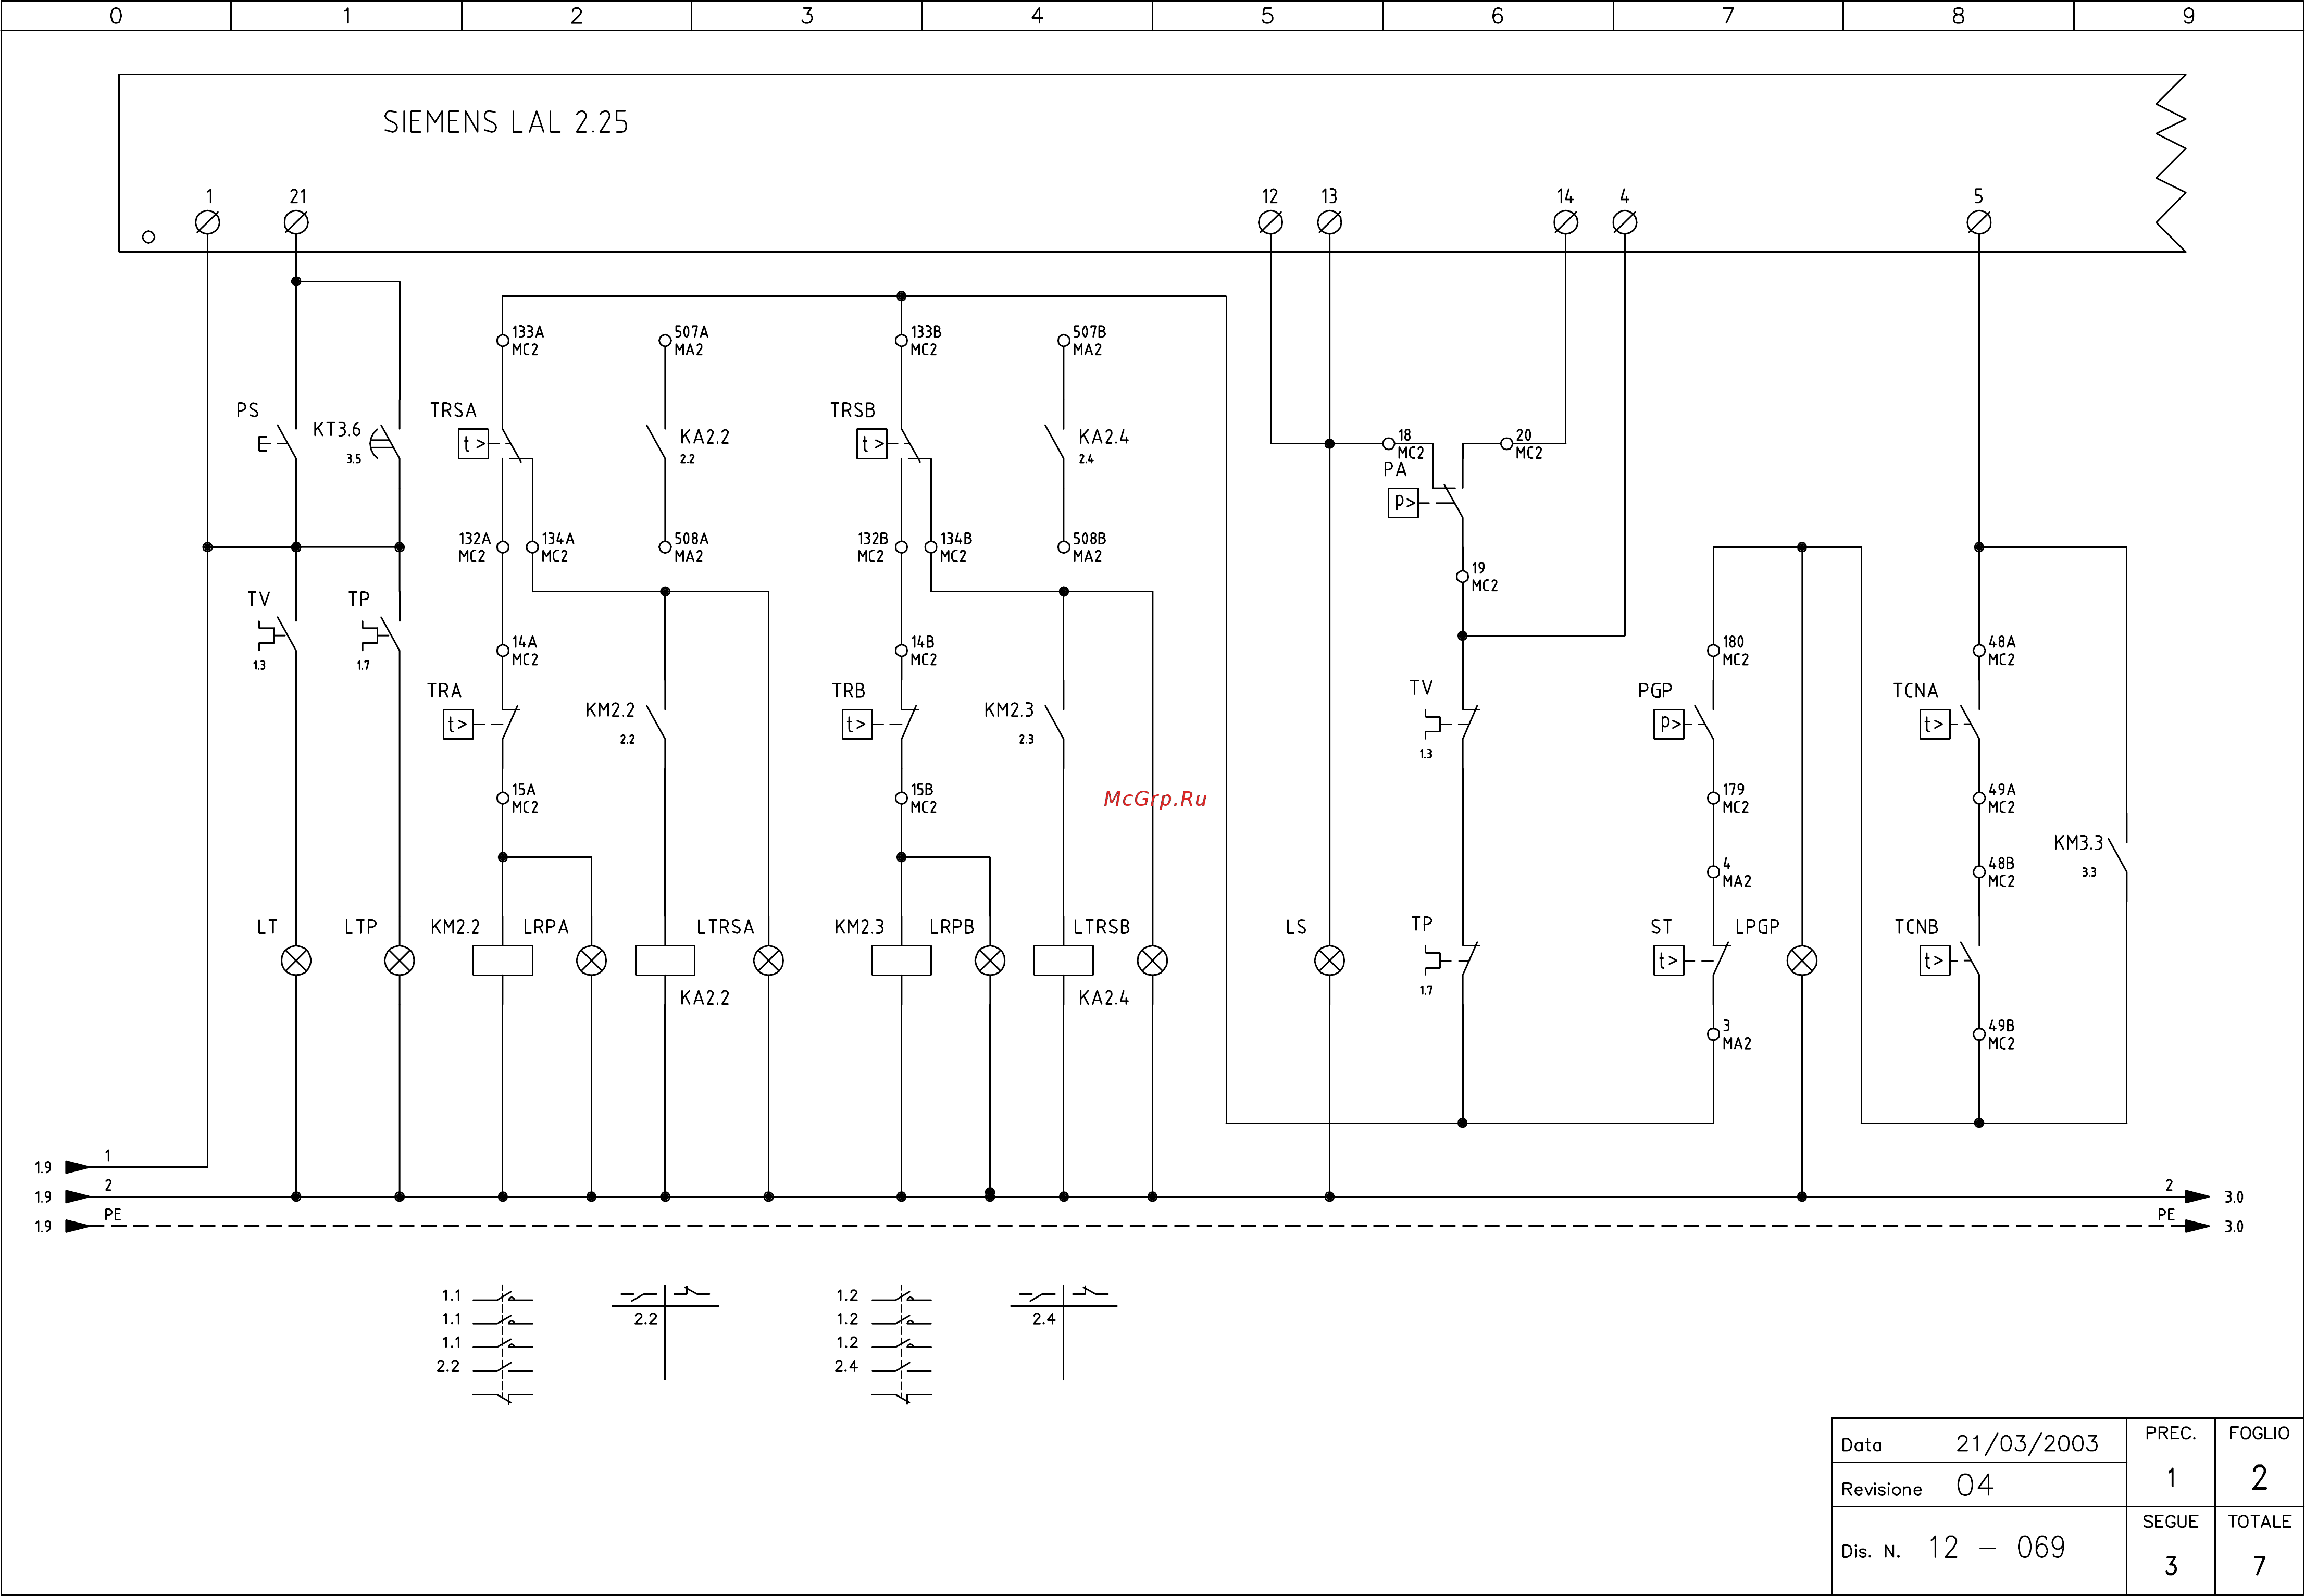Click the TOTALE value 7

tap(2259, 1565)
